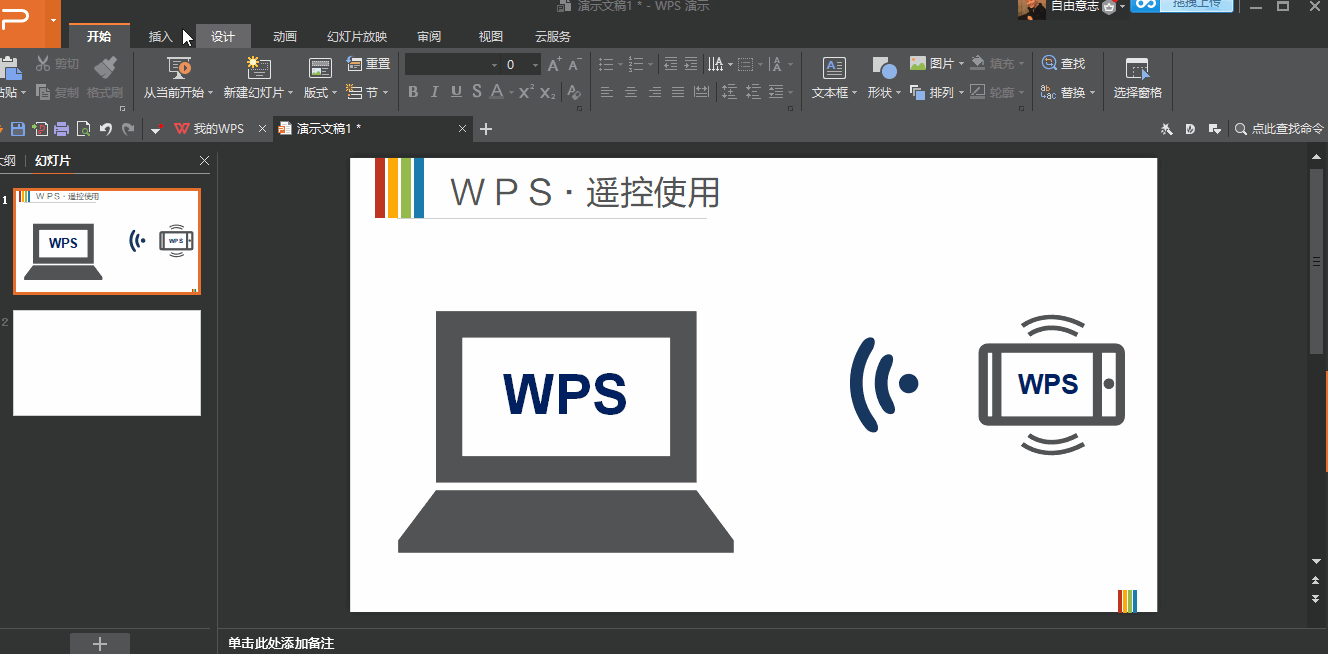
Task: Align text right in paragraph group
Action: click(654, 92)
